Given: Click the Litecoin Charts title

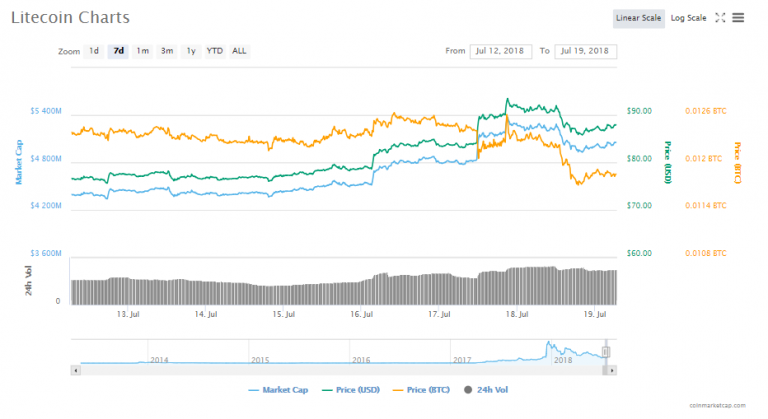Looking at the screenshot, I should [71, 18].
